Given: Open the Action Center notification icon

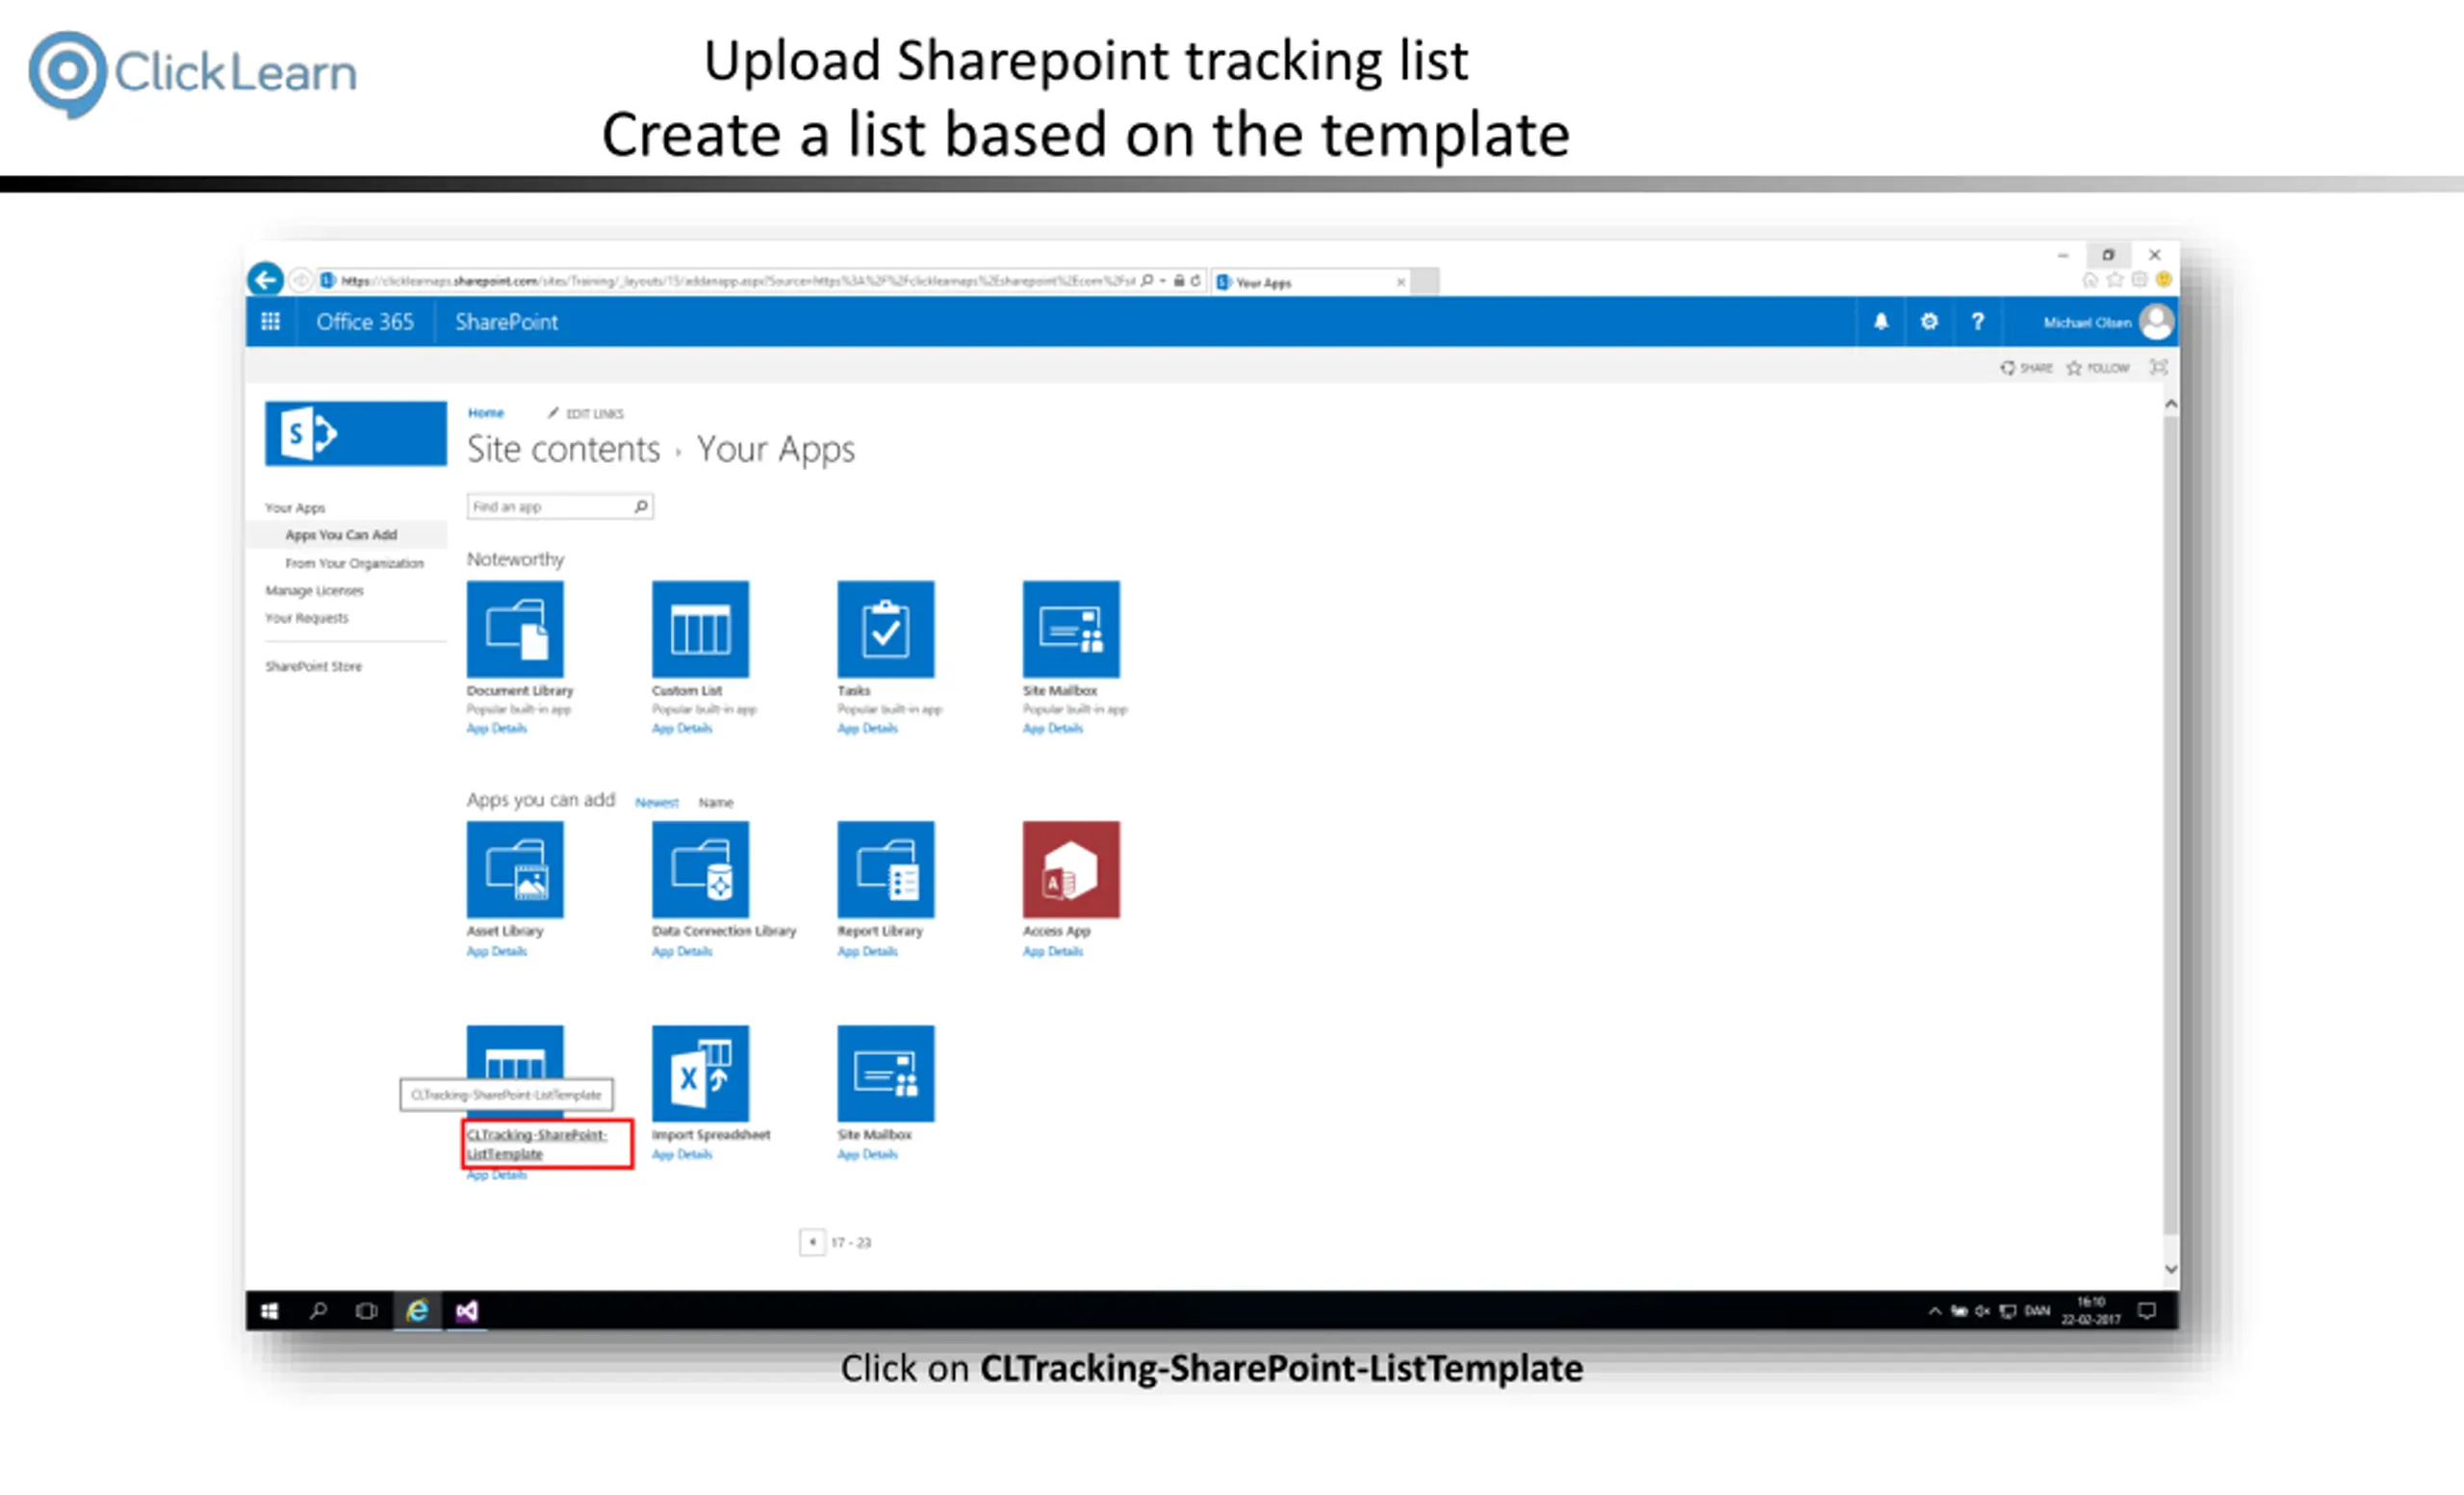Looking at the screenshot, I should pos(2146,1311).
